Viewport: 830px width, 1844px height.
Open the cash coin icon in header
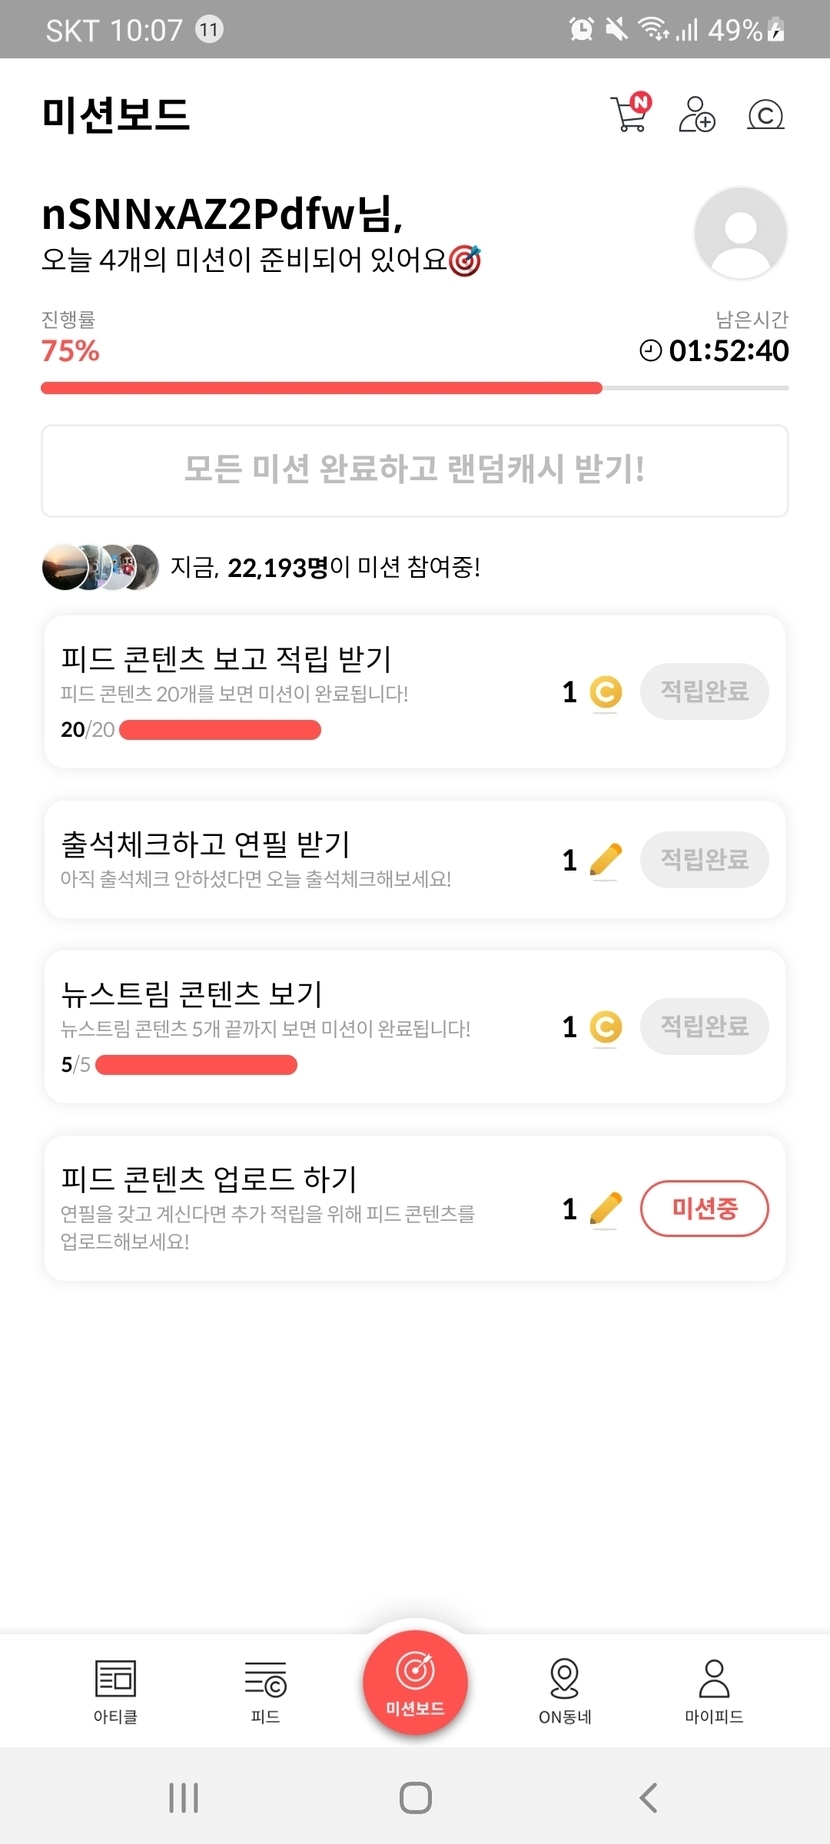coord(765,115)
